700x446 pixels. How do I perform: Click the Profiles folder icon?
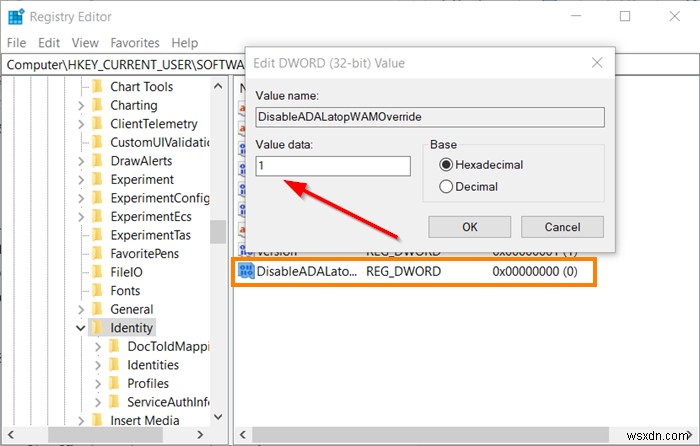tap(114, 383)
